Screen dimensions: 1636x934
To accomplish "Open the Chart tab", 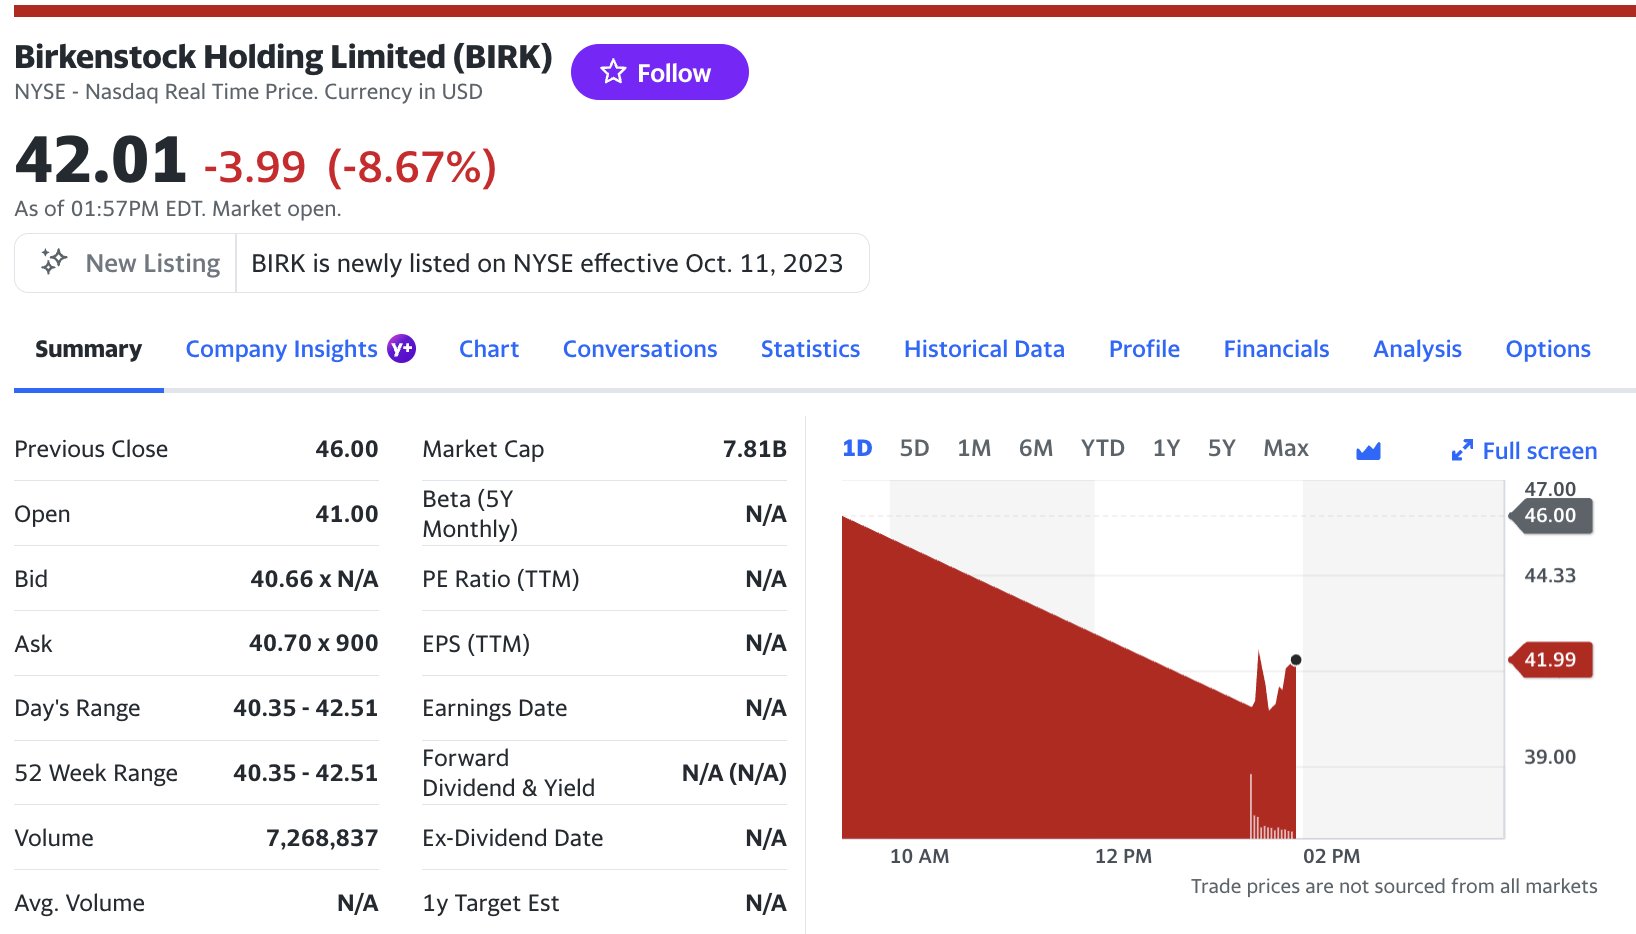I will tap(489, 349).
